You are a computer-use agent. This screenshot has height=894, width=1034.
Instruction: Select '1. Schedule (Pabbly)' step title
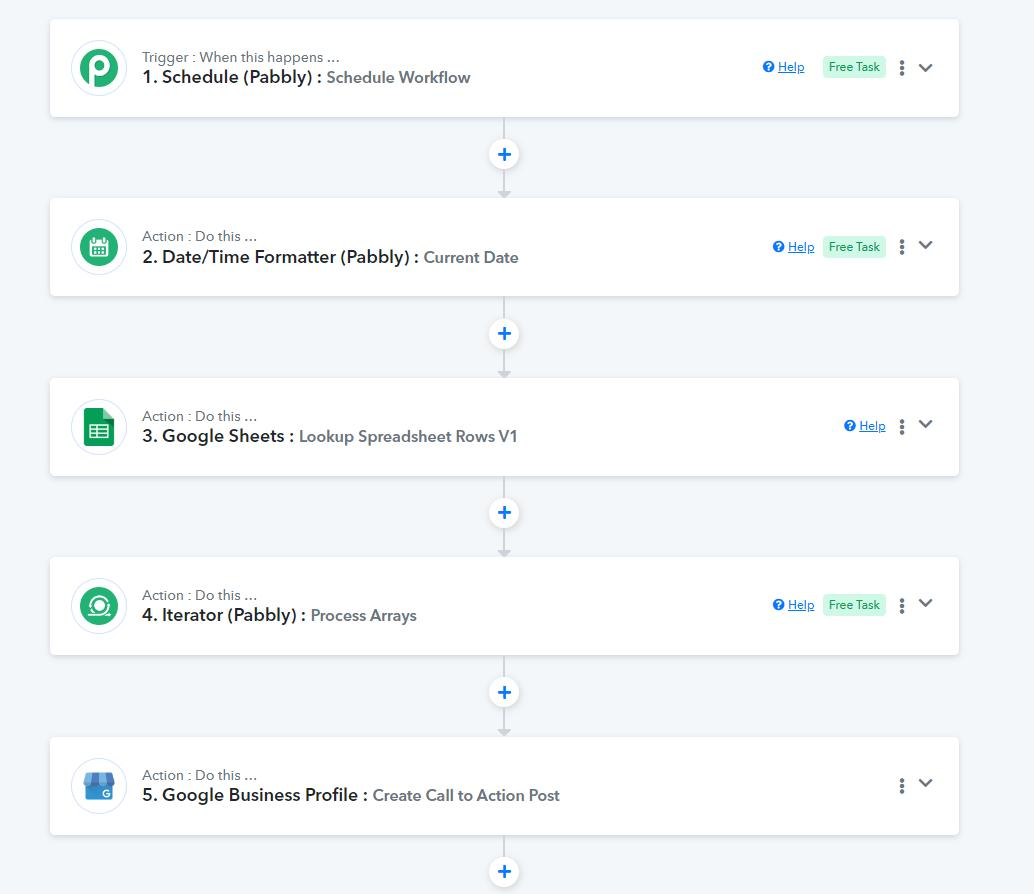(x=231, y=77)
